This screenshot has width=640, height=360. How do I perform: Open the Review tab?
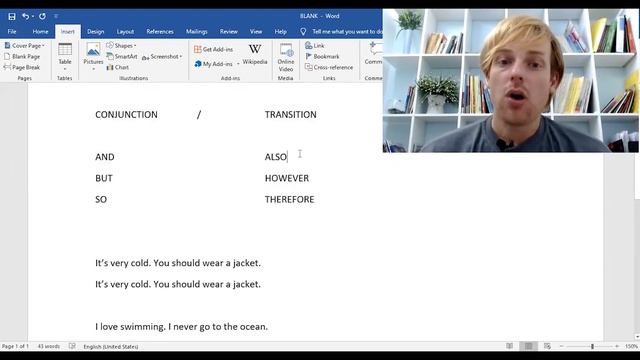(229, 31)
